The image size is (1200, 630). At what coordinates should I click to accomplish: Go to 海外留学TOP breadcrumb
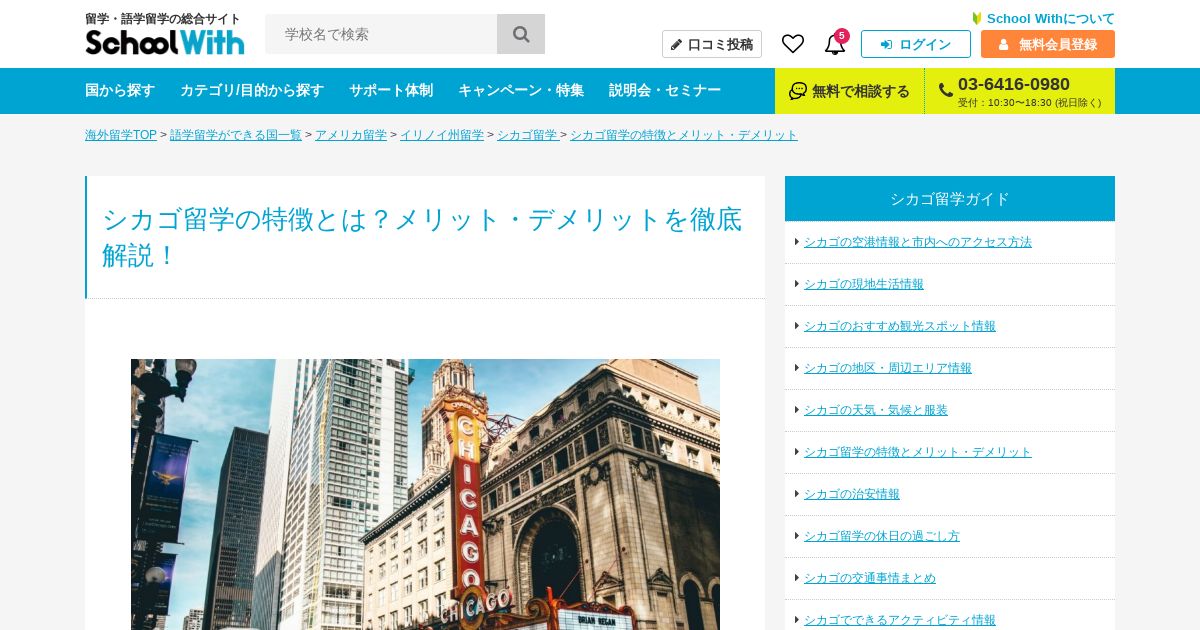click(x=121, y=135)
